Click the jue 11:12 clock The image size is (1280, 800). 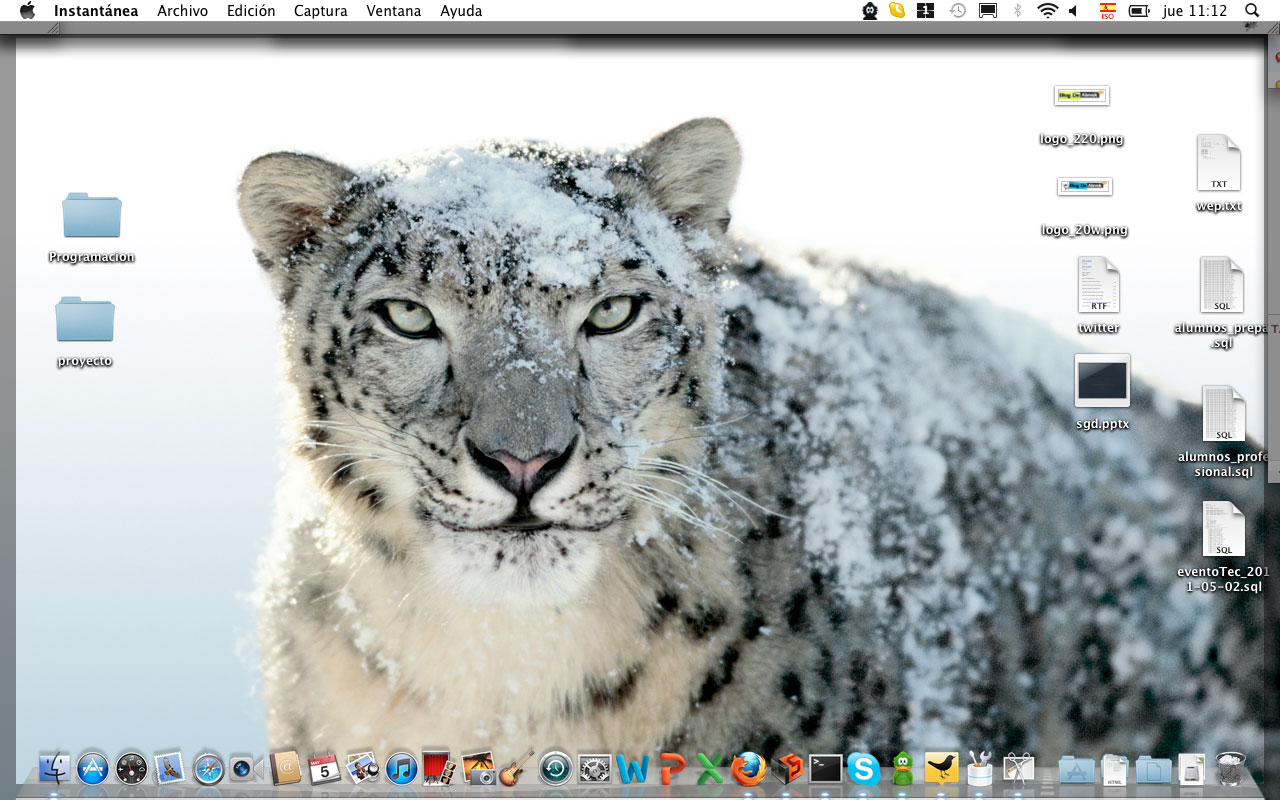pos(1195,11)
